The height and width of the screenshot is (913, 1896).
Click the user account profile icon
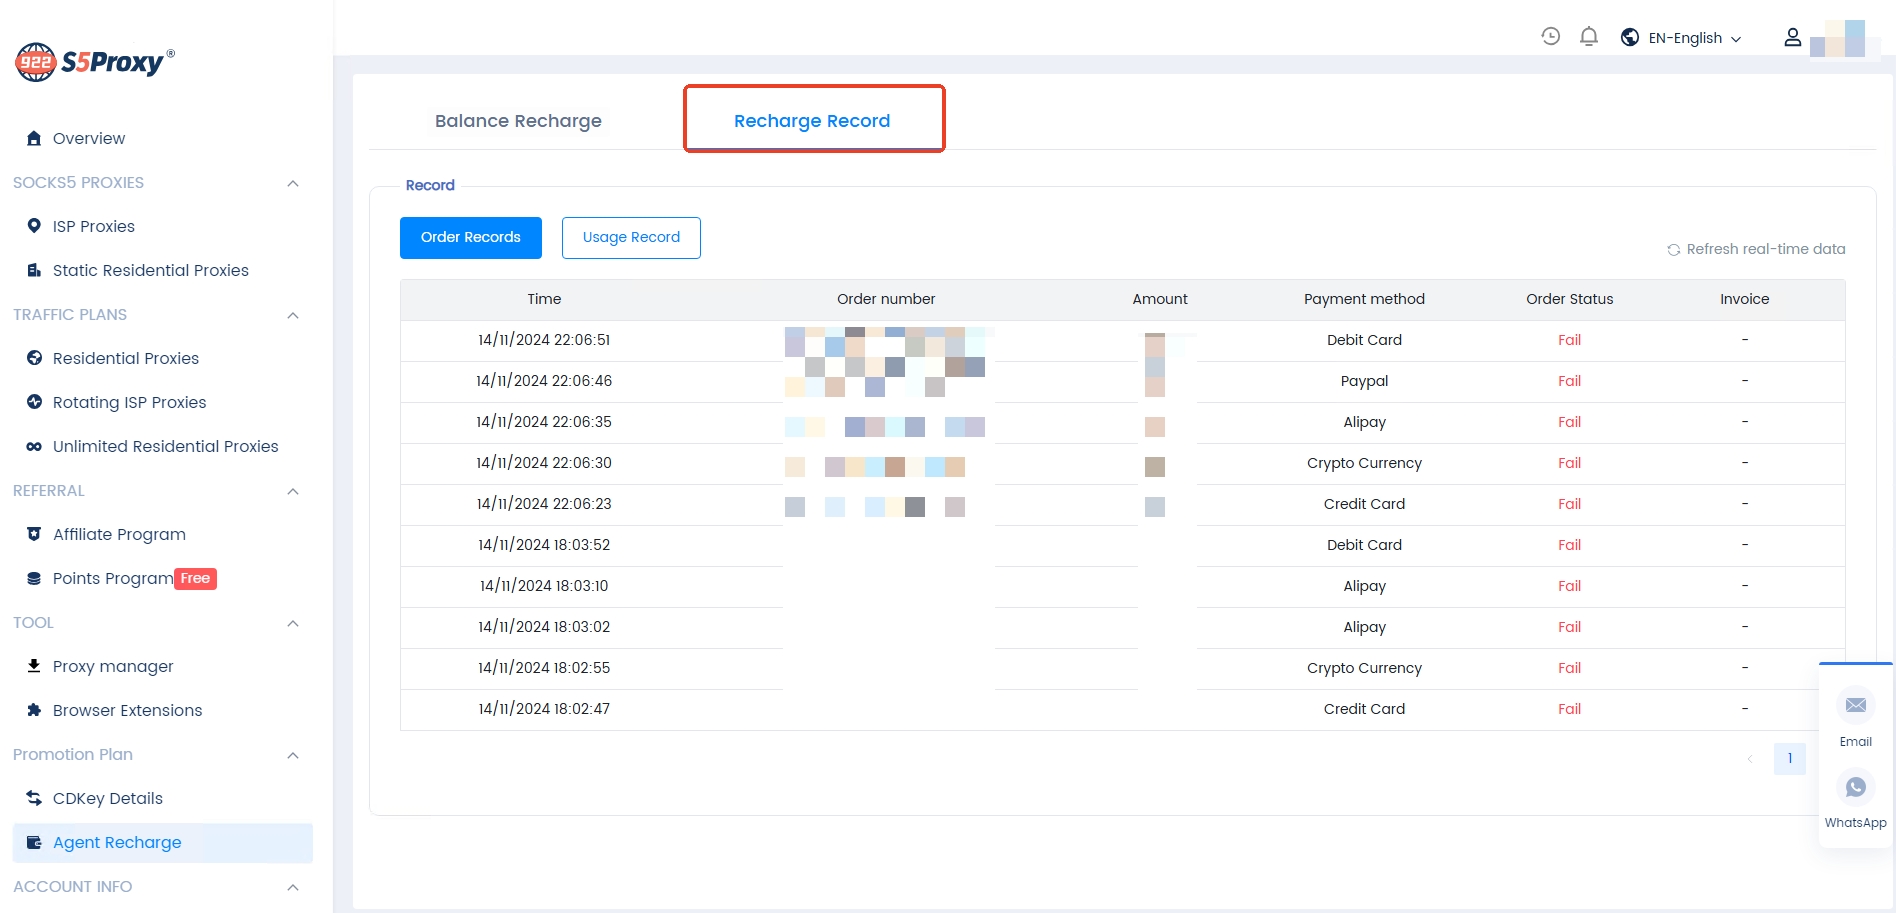(x=1792, y=38)
